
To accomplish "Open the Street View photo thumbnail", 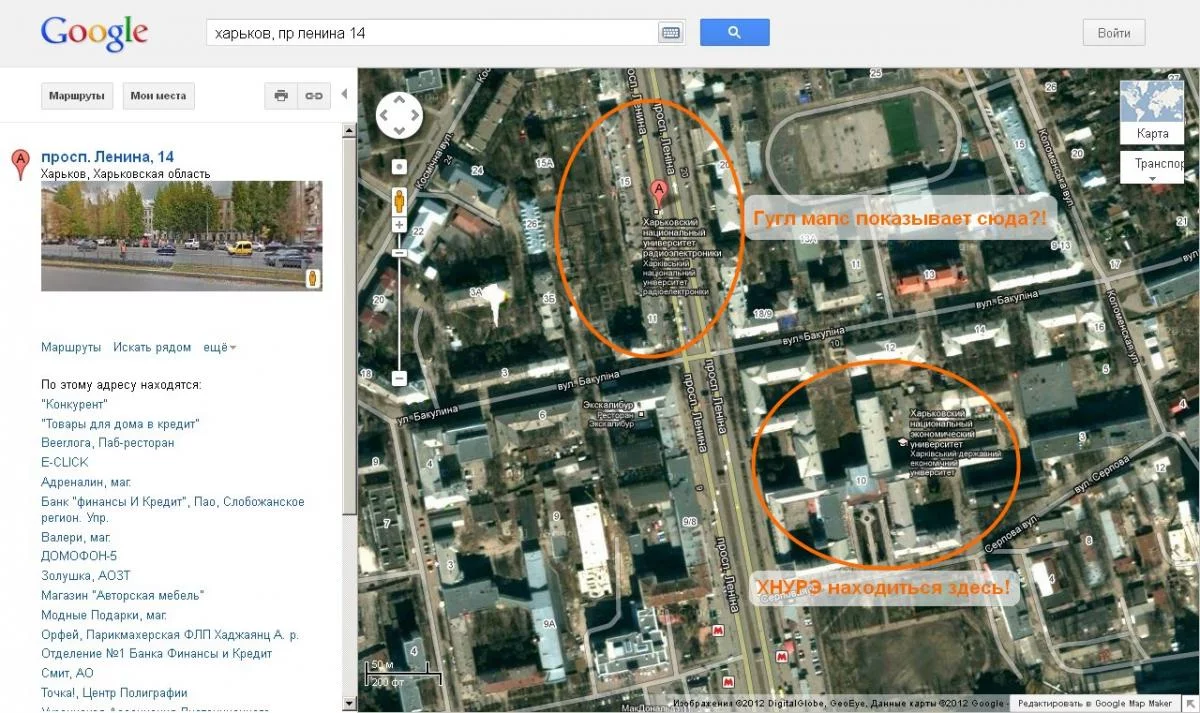I will [x=181, y=235].
